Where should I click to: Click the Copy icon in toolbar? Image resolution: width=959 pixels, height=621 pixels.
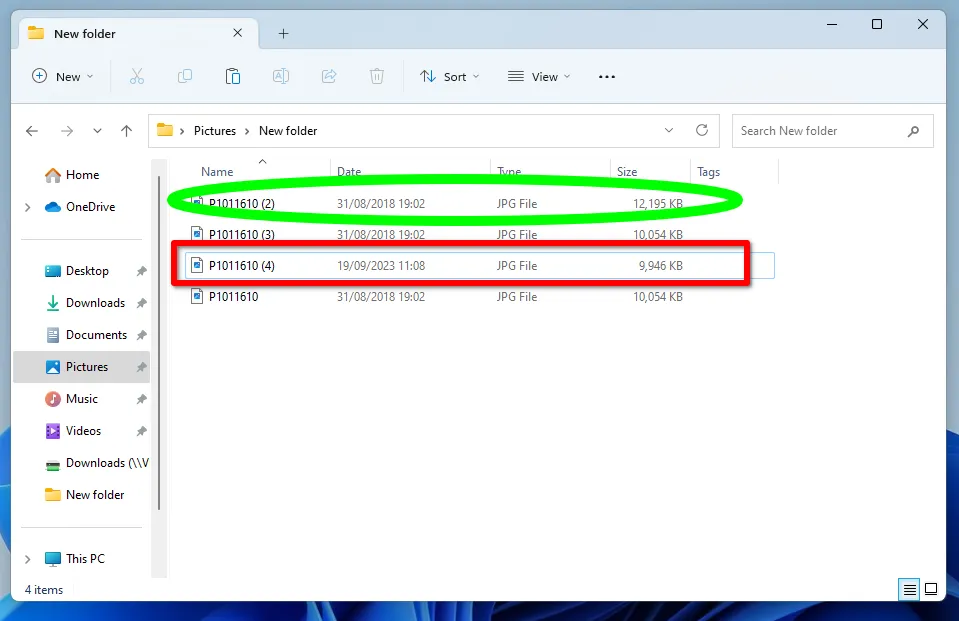tap(185, 76)
